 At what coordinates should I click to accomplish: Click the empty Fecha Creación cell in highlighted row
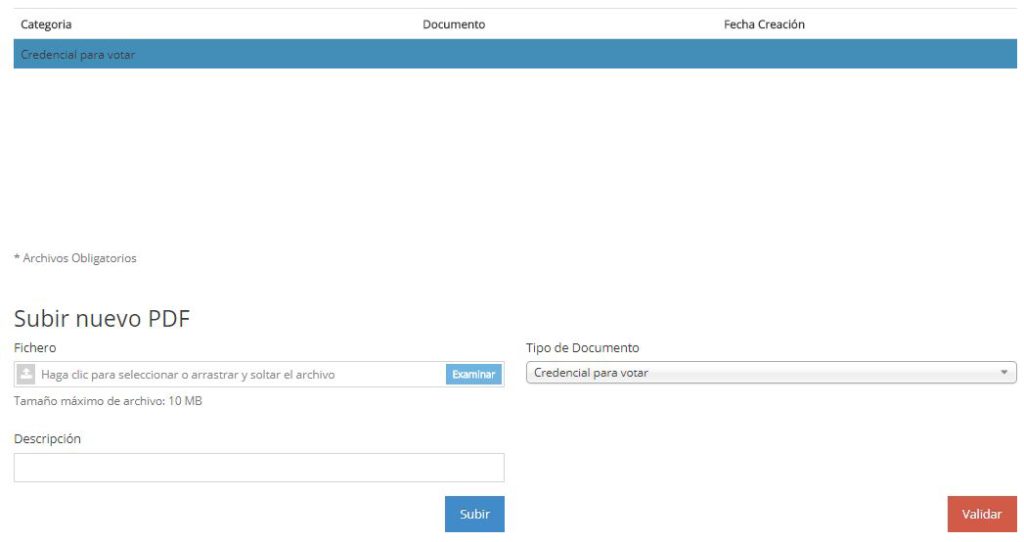pos(764,54)
